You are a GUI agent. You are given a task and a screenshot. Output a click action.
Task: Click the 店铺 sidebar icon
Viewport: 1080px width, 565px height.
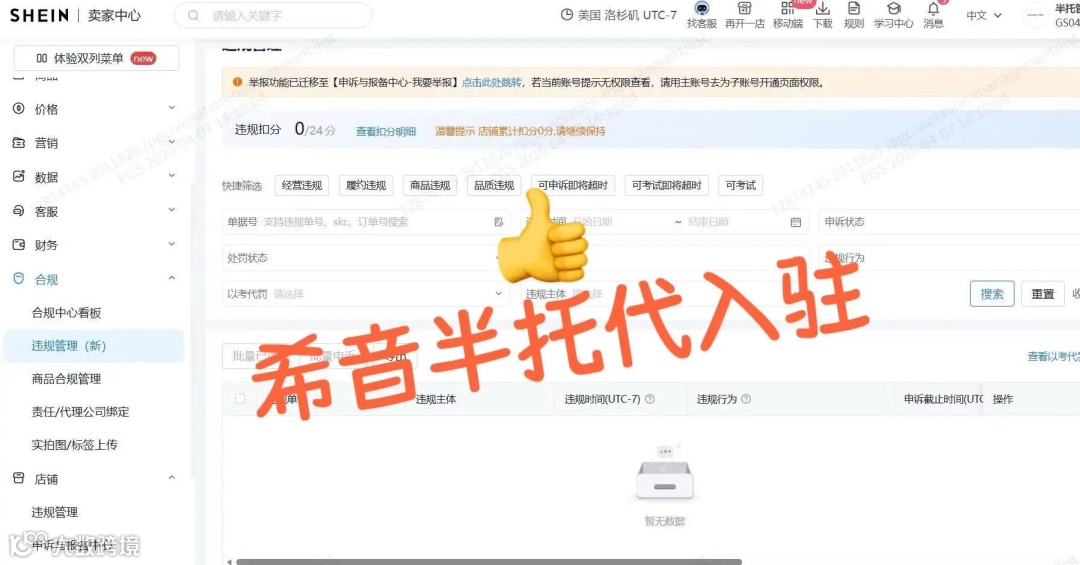pos(19,478)
